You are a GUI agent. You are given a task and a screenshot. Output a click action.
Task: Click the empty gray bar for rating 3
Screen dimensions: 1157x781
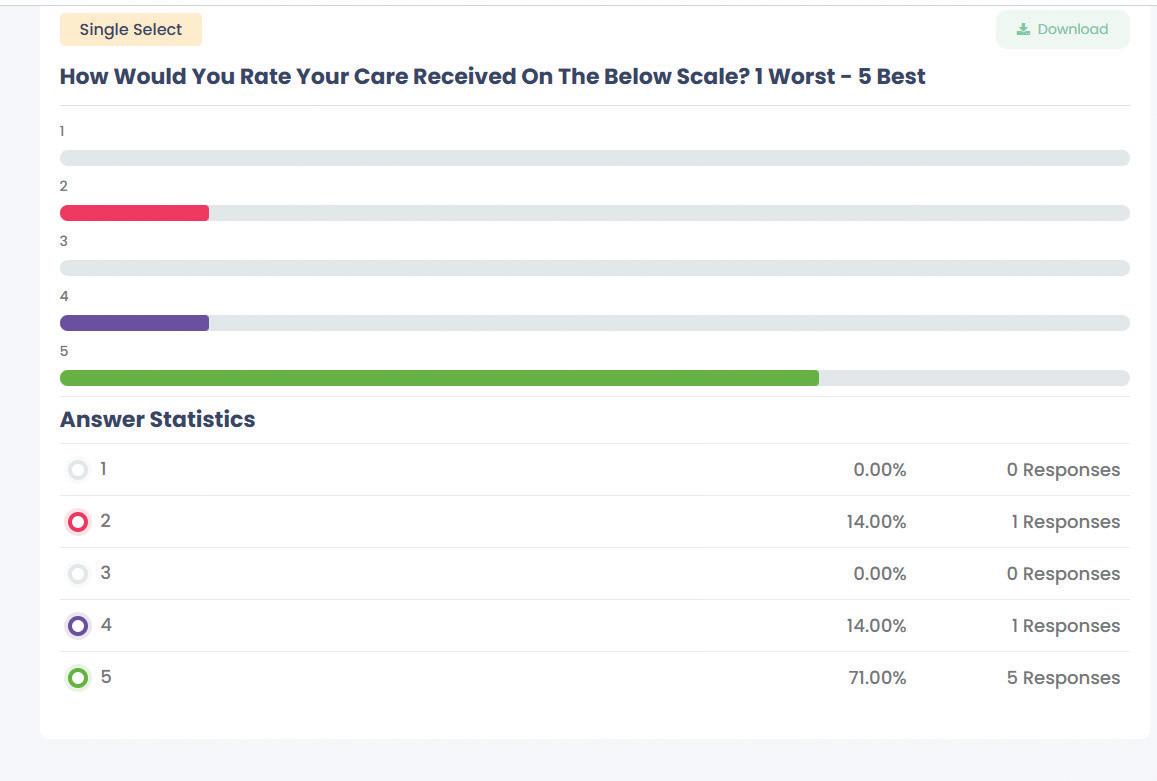[594, 268]
